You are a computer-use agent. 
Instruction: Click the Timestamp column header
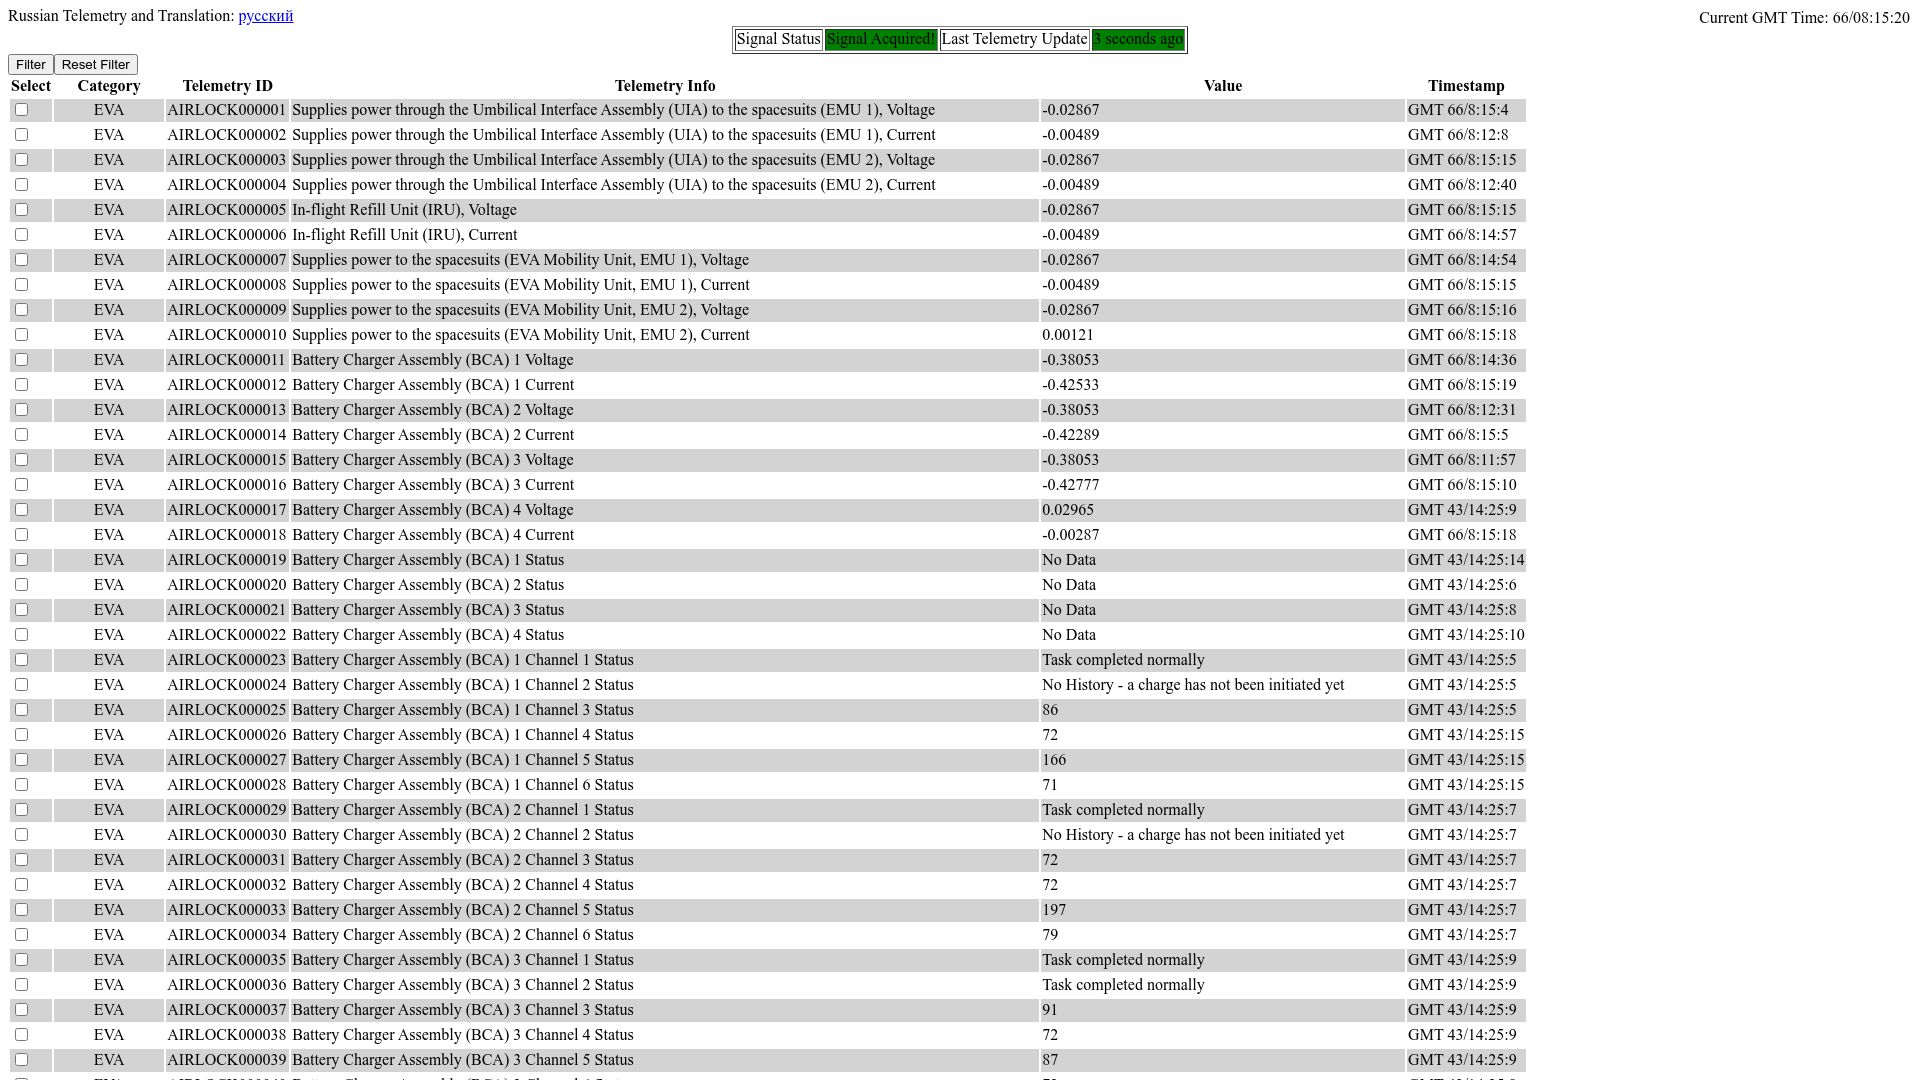pos(1466,86)
